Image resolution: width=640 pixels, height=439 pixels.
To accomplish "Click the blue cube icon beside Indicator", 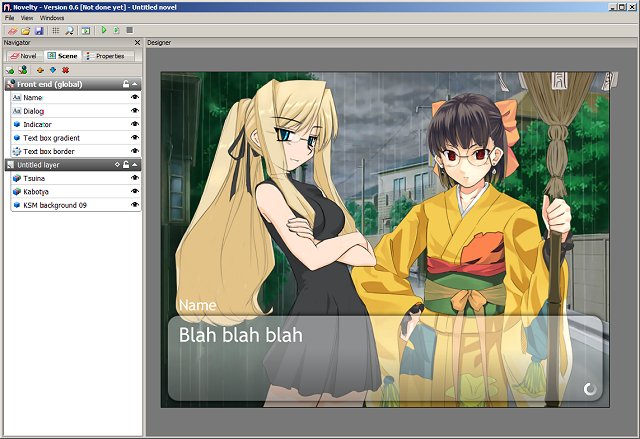I will tap(17, 124).
